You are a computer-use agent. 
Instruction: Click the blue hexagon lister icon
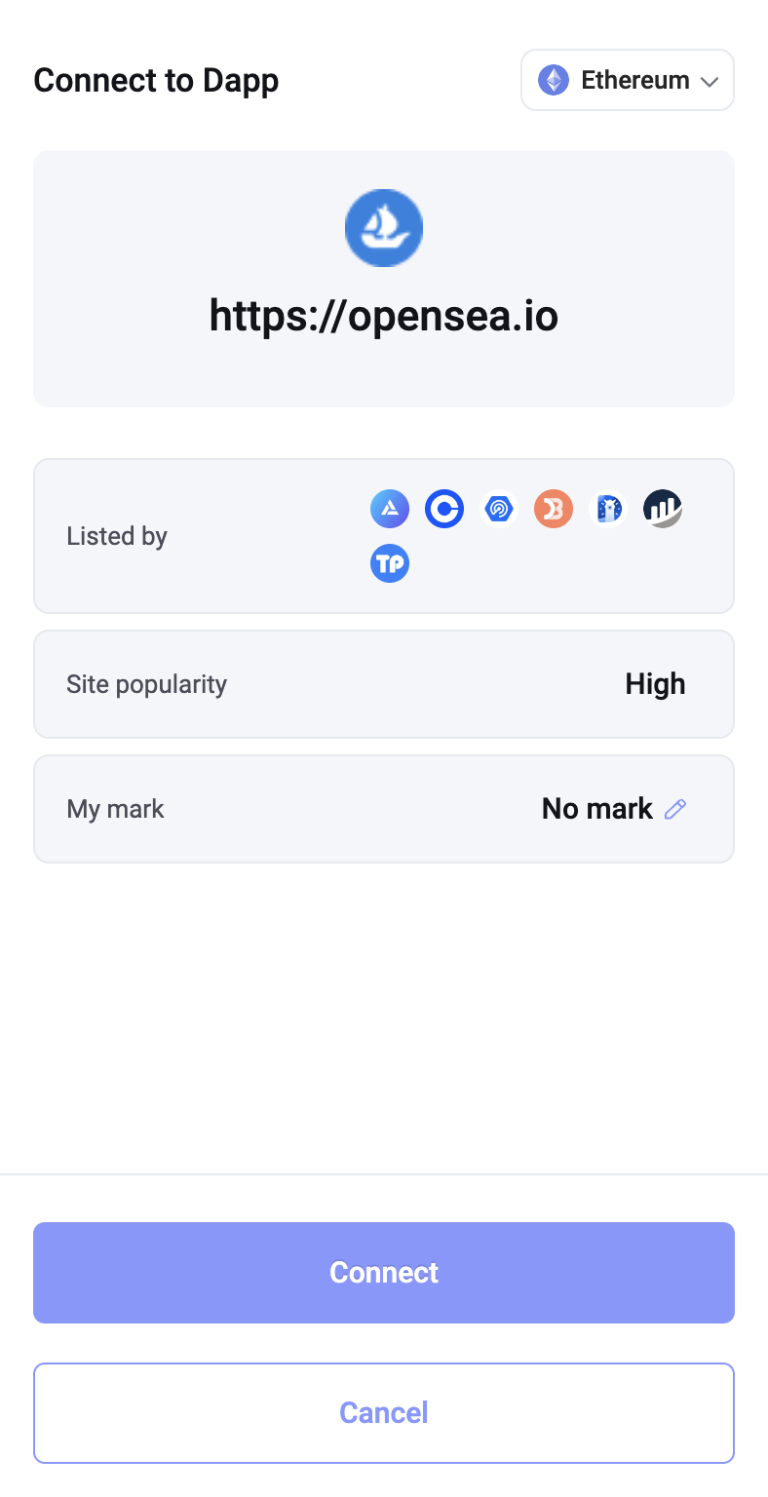[498, 509]
